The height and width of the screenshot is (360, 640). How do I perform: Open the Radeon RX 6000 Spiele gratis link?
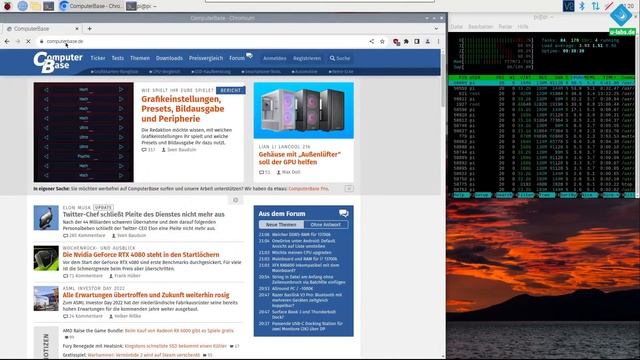click(x=179, y=331)
